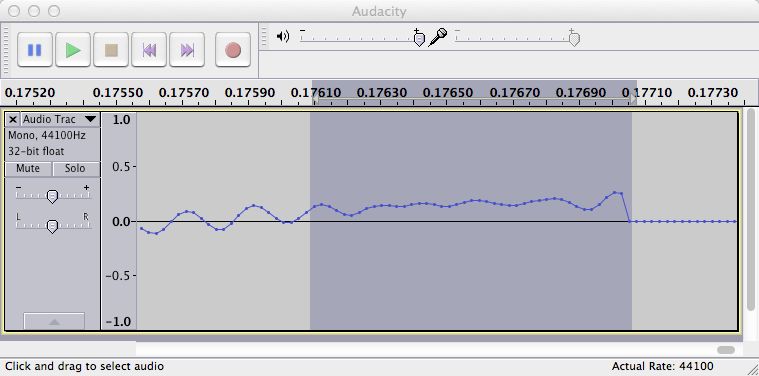Screen dimensions: 759x376
Task: Stop playback with the Stop button
Action: click(111, 50)
